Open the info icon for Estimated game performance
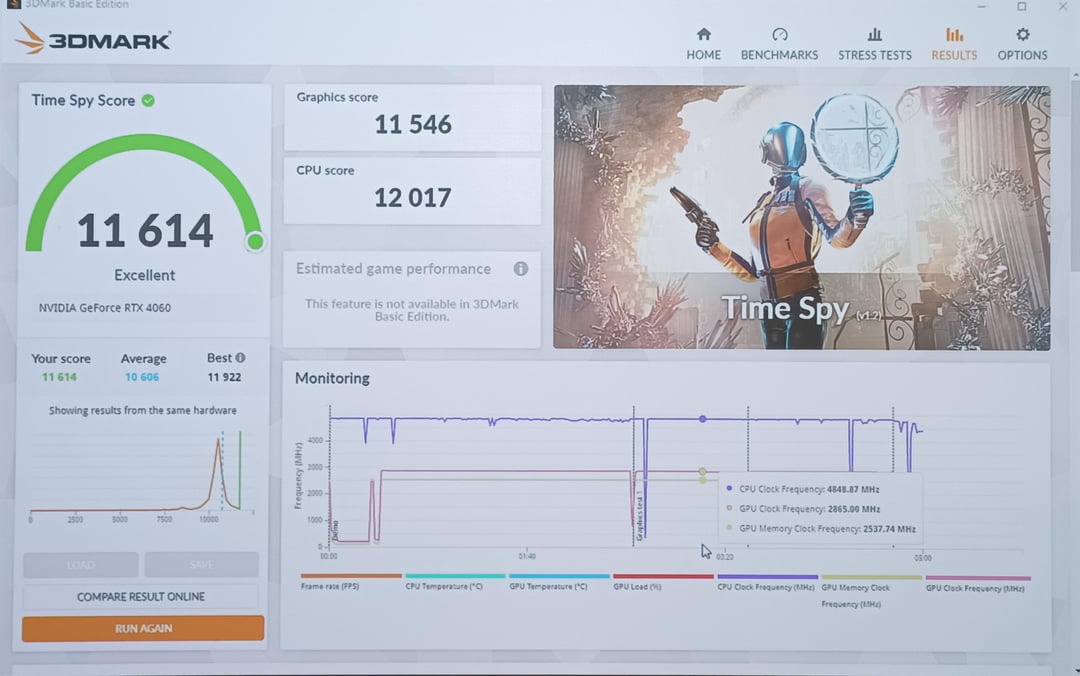The height and width of the screenshot is (676, 1080). pos(521,269)
